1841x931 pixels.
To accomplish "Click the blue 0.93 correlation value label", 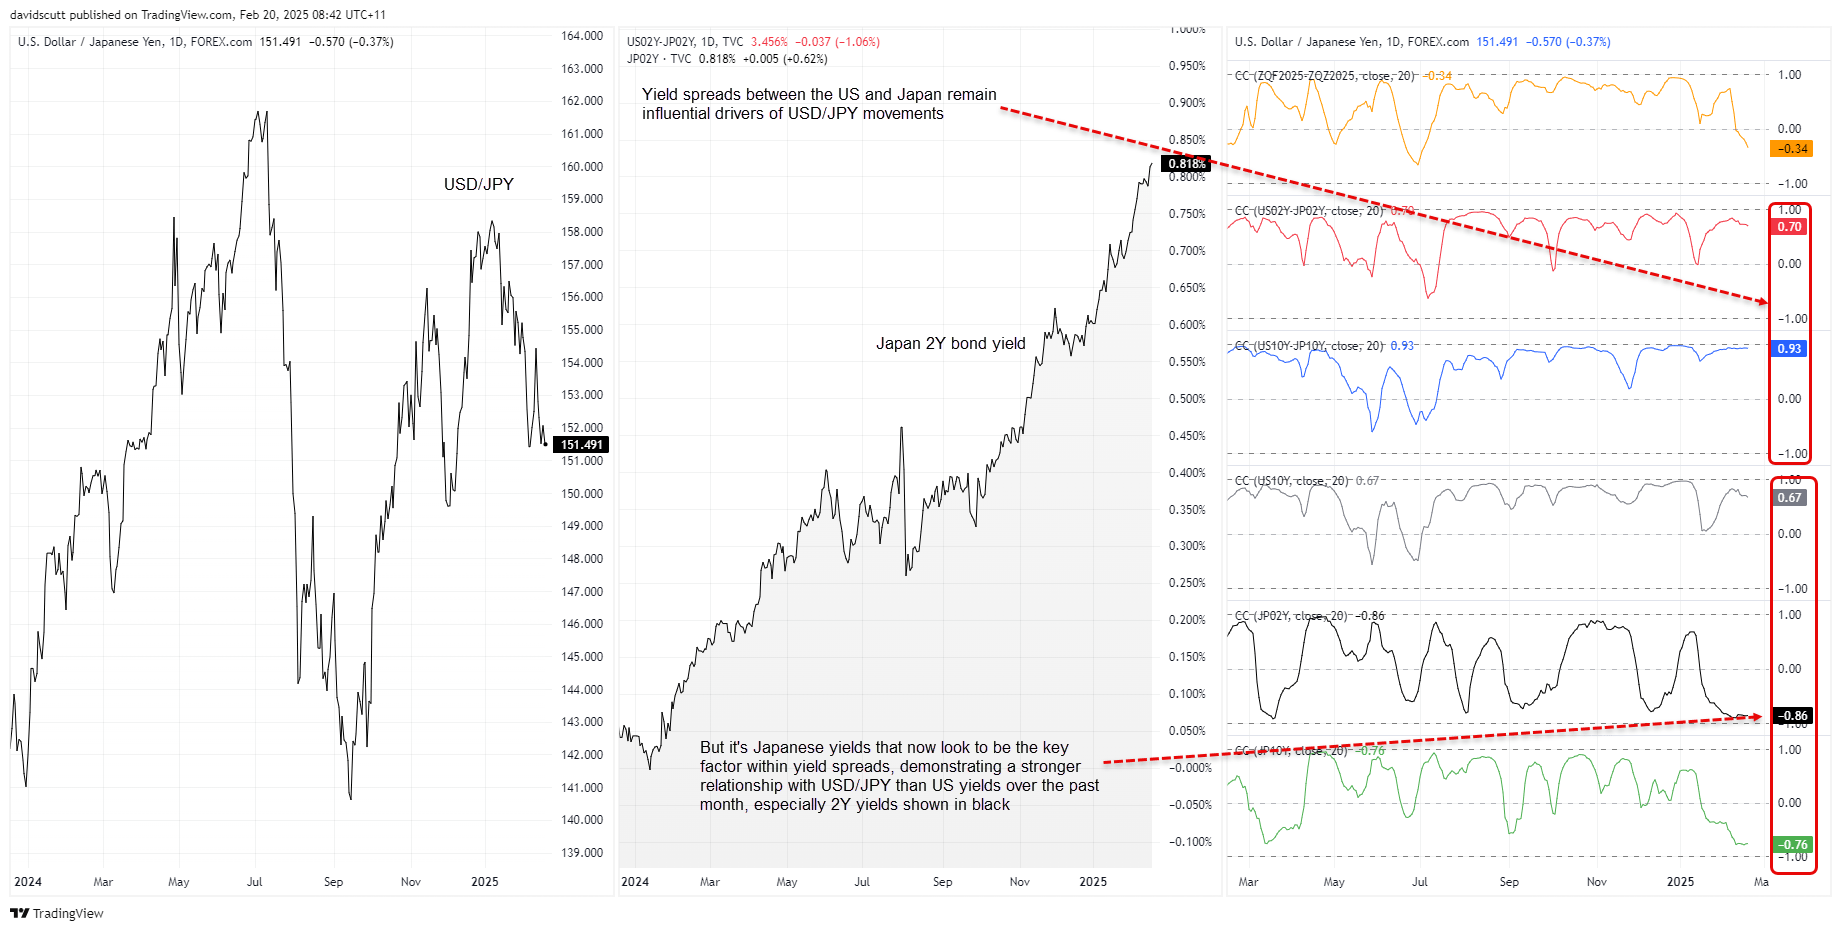I will [1789, 349].
